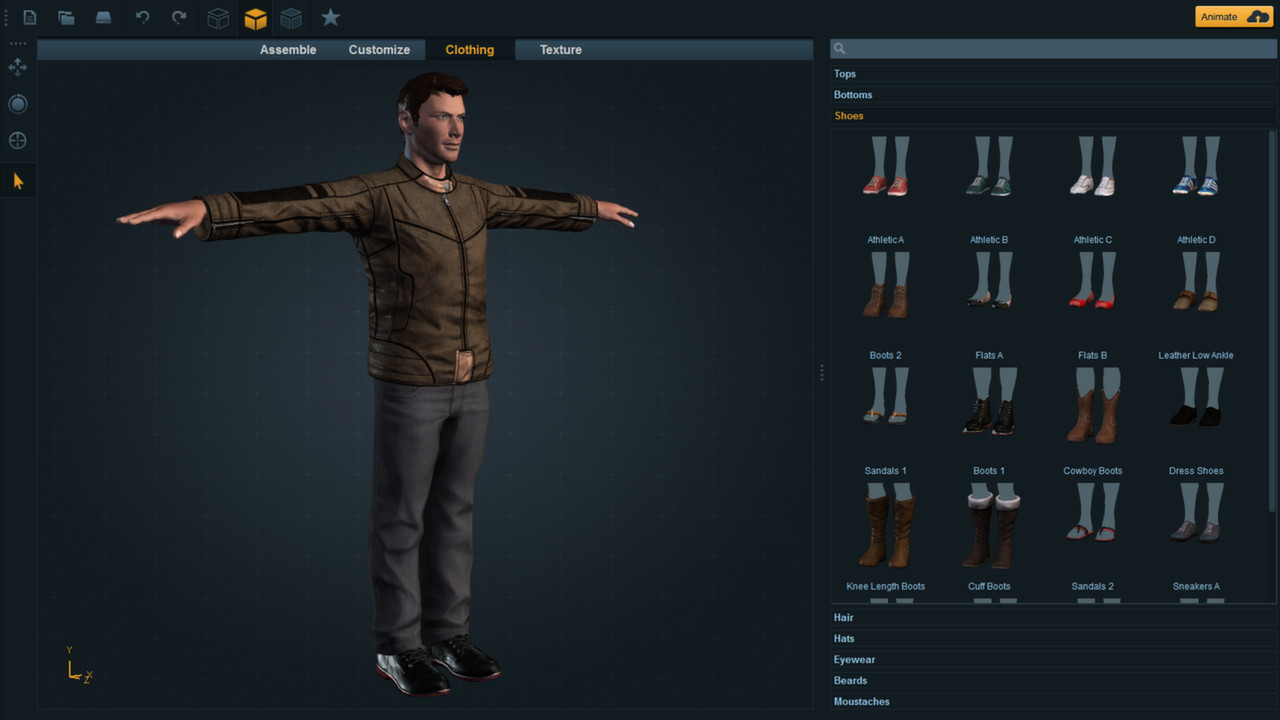
Task: Save the current character
Action: tap(103, 17)
